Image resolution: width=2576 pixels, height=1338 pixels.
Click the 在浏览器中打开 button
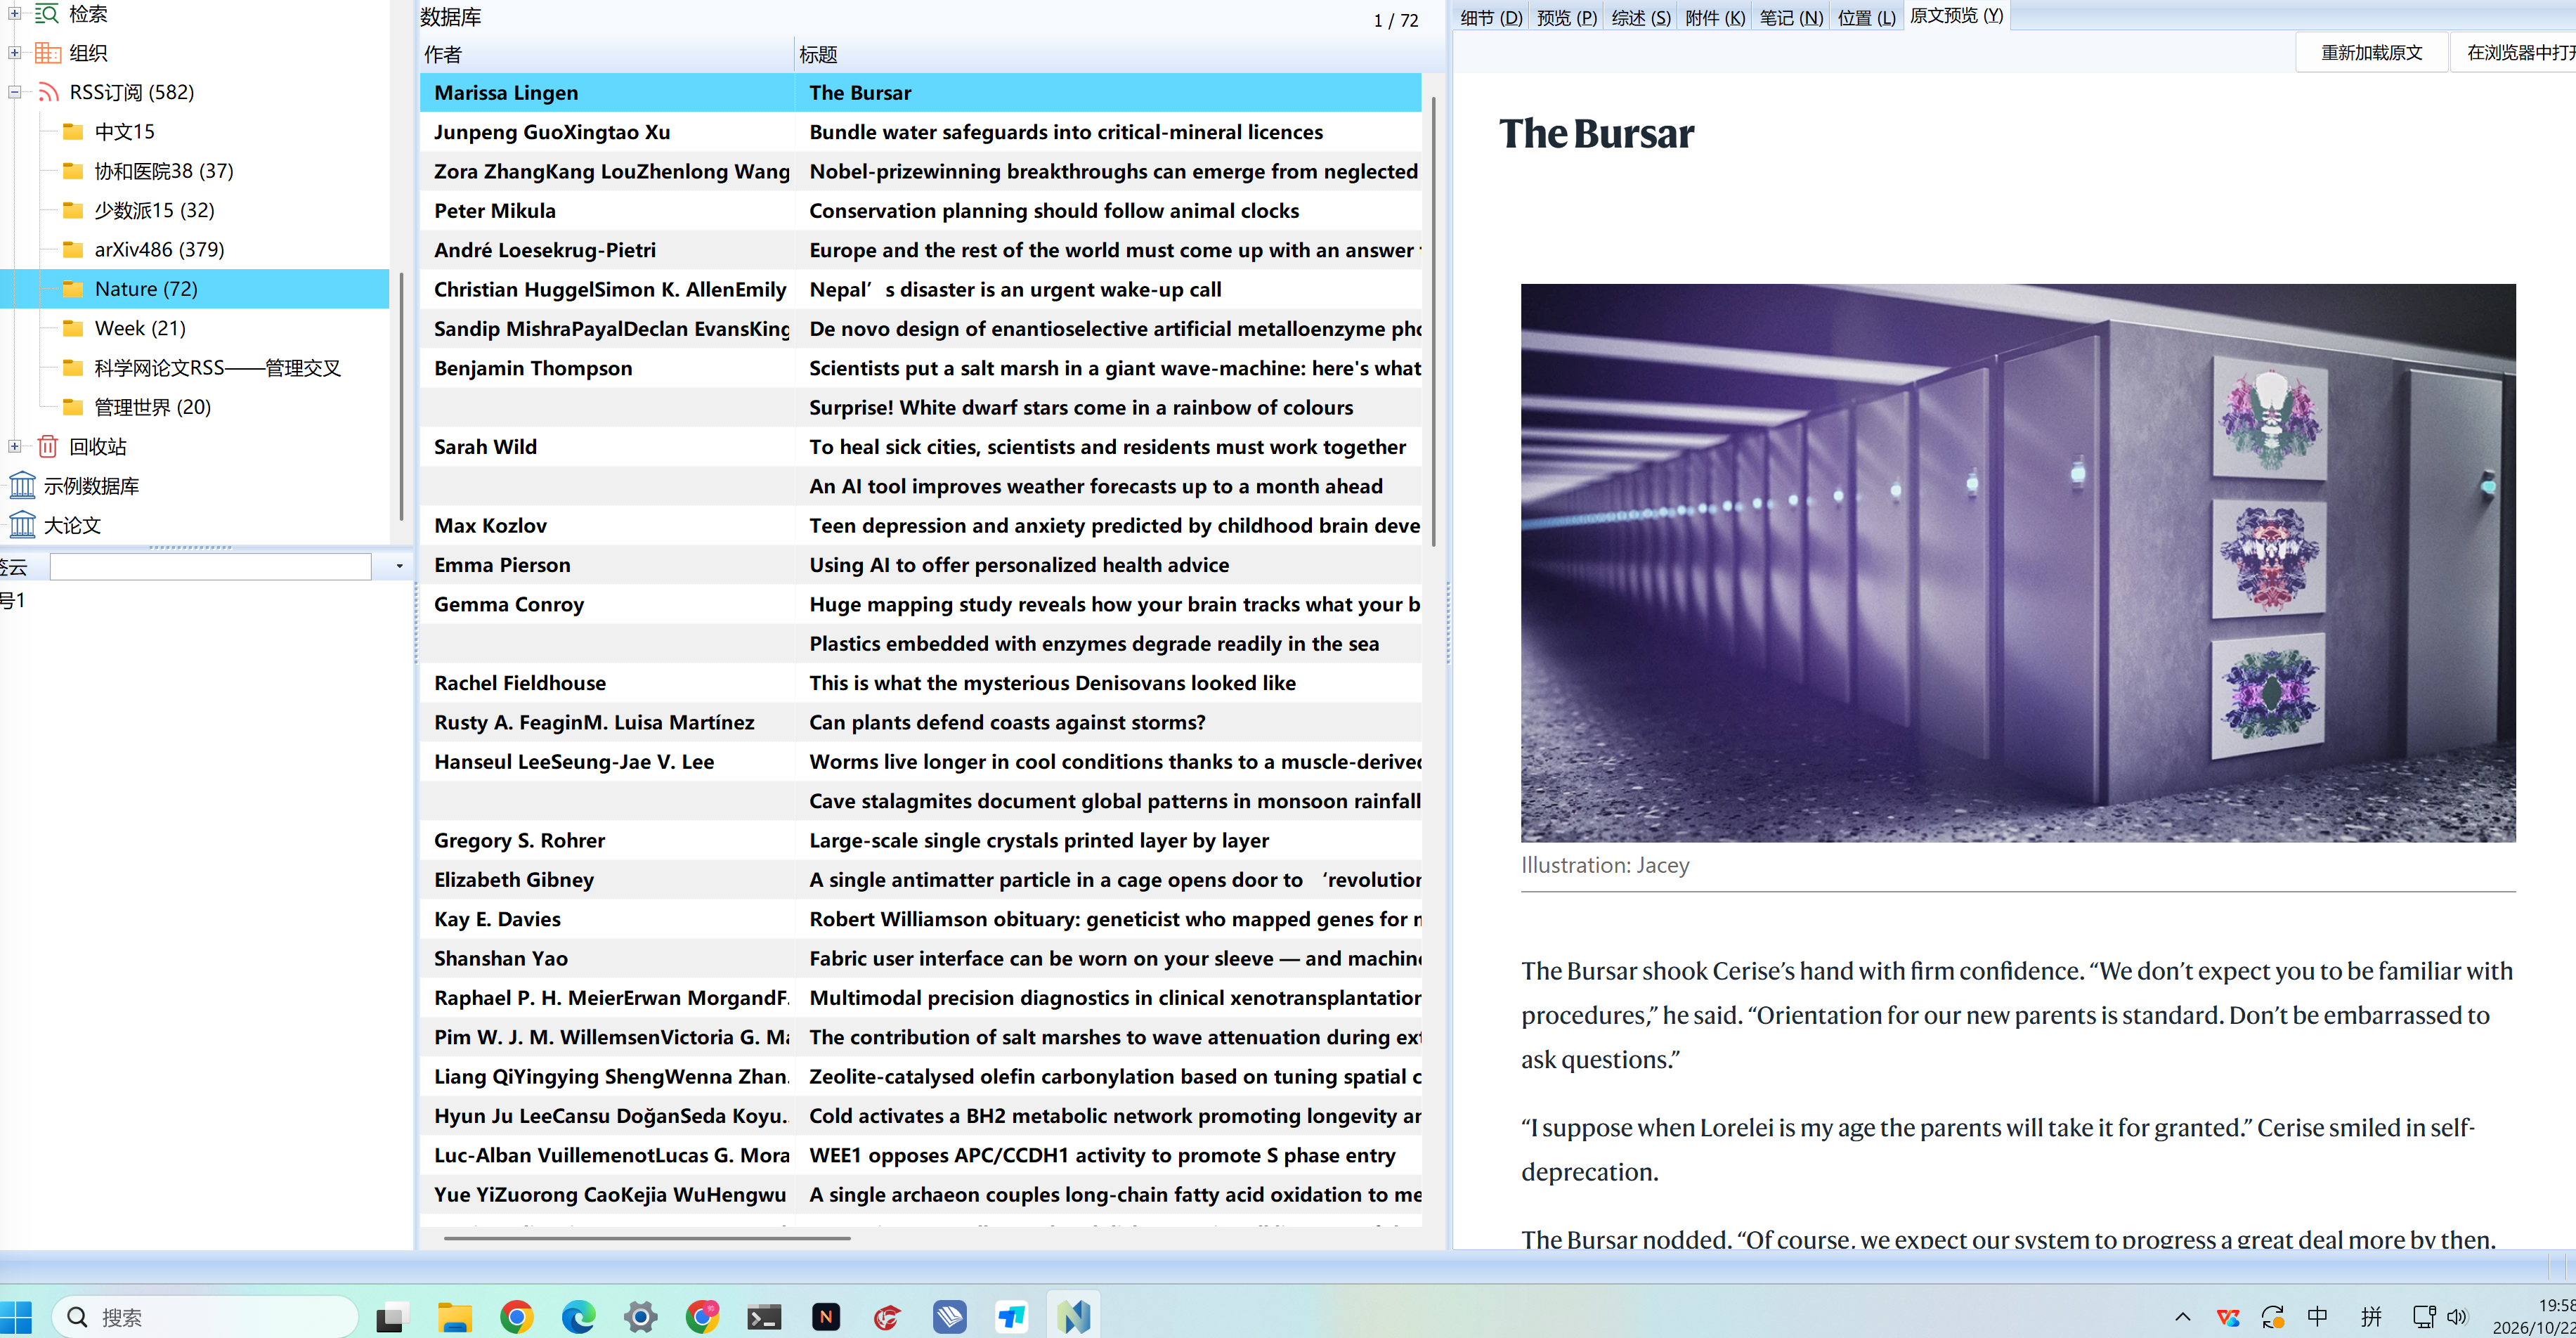coord(2514,52)
